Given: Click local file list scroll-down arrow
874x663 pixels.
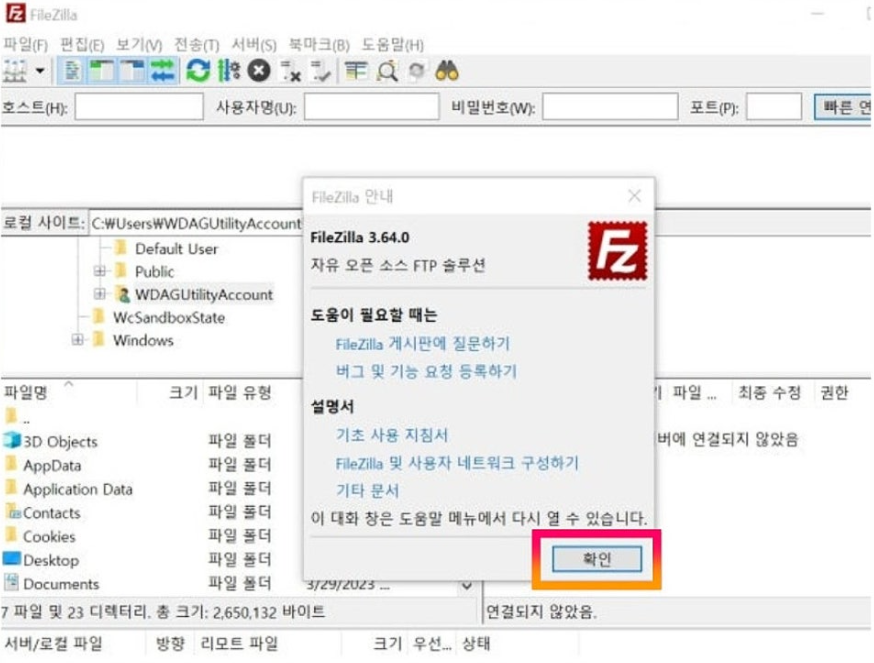Looking at the screenshot, I should tap(467, 586).
